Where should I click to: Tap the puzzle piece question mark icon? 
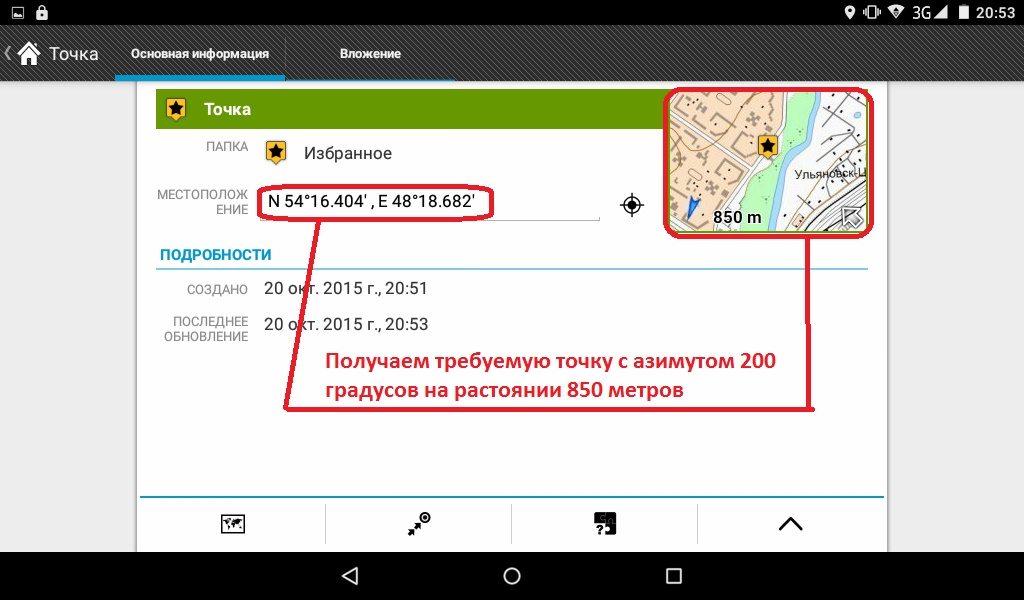pos(604,524)
